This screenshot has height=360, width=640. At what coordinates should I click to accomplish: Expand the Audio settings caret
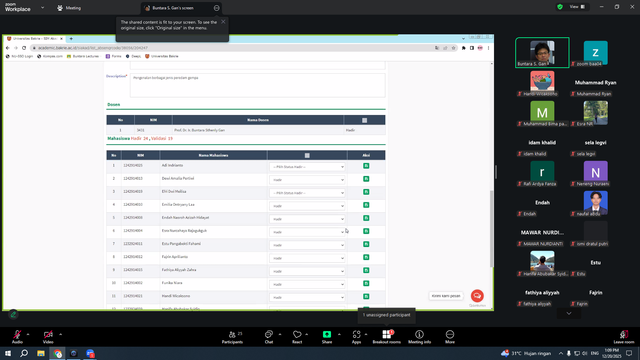pos(28,334)
